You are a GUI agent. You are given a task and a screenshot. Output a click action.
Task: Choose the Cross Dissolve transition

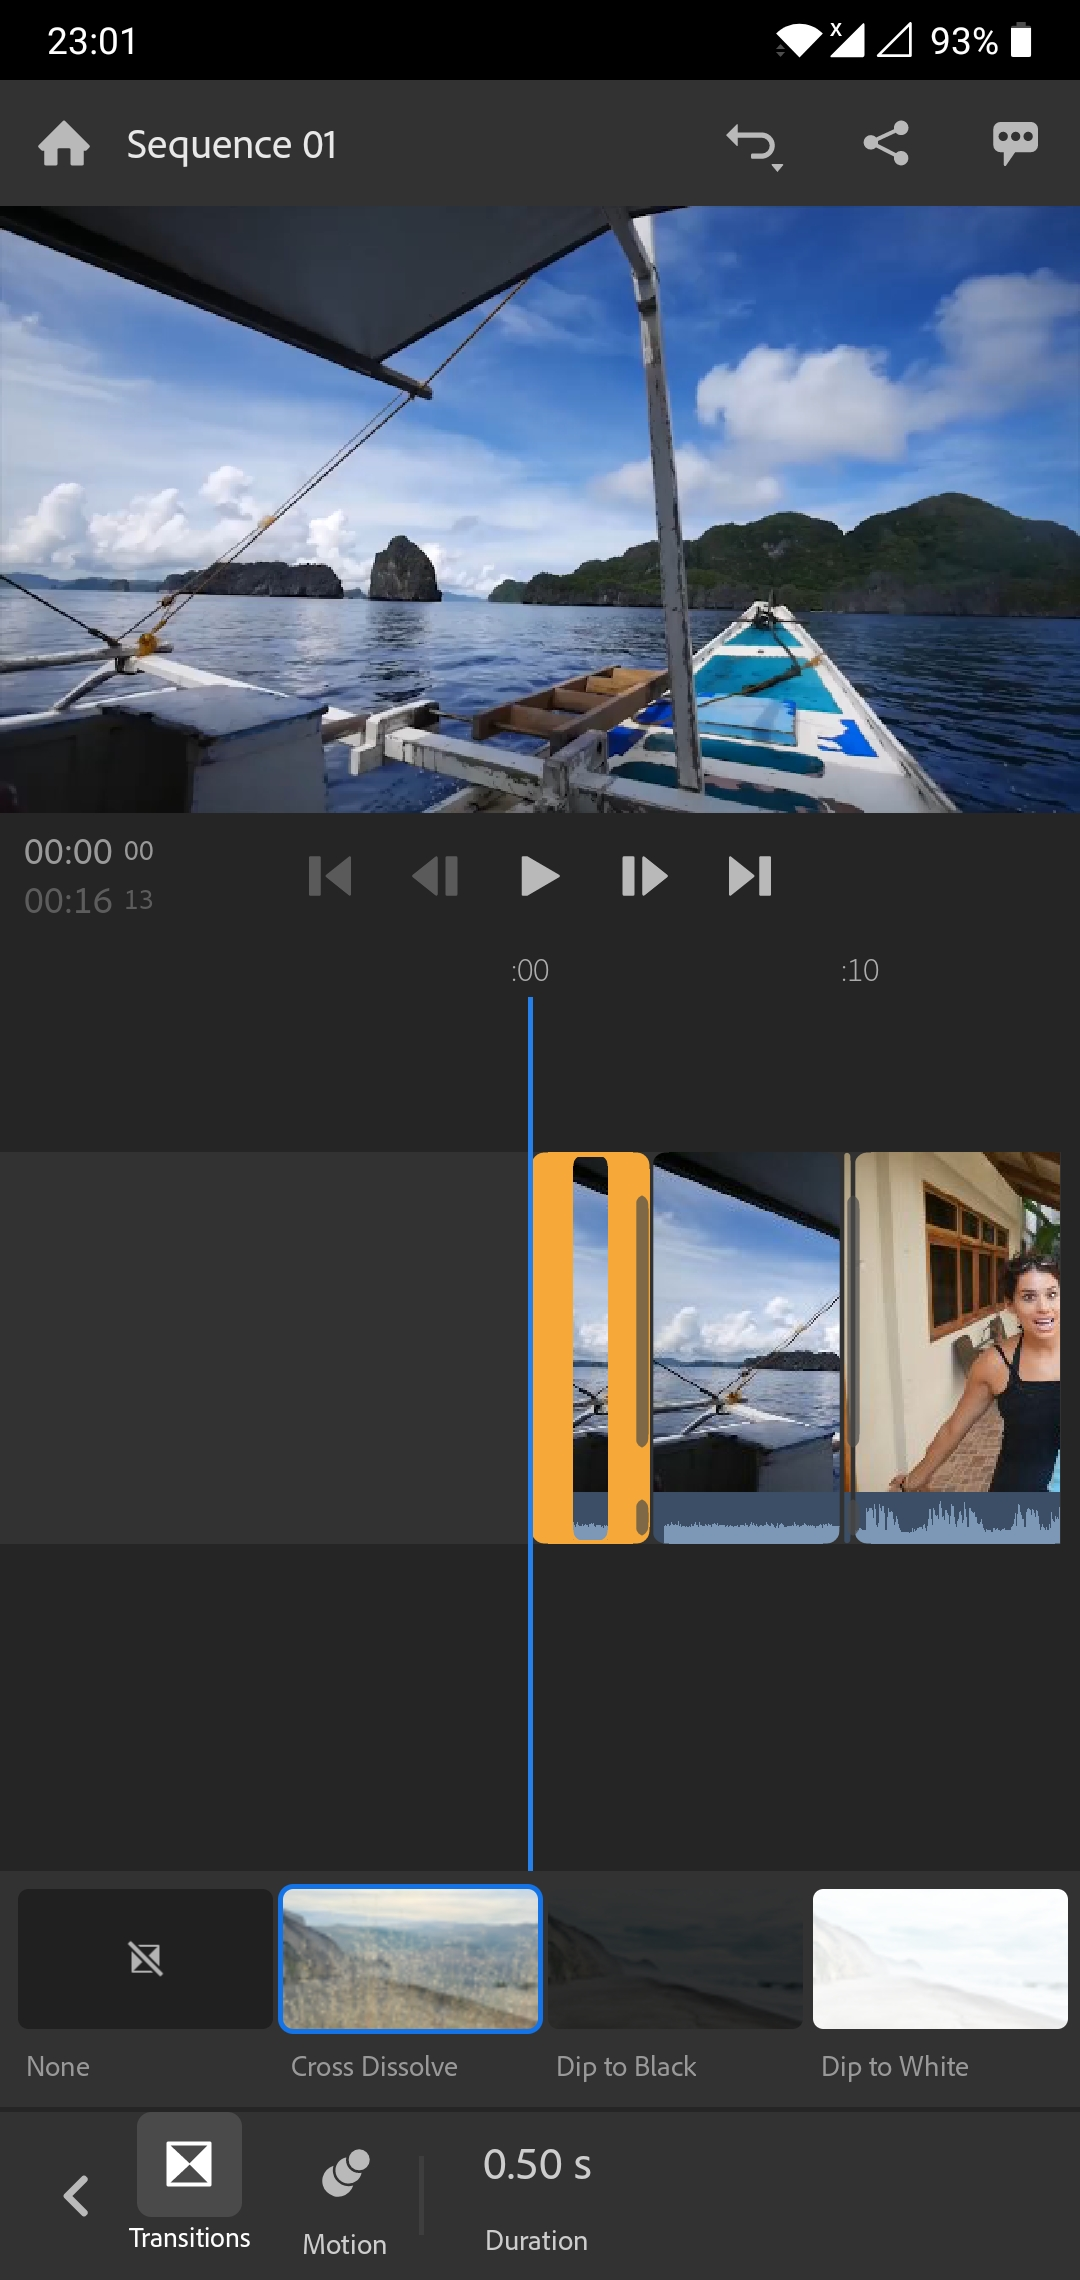tap(410, 1959)
